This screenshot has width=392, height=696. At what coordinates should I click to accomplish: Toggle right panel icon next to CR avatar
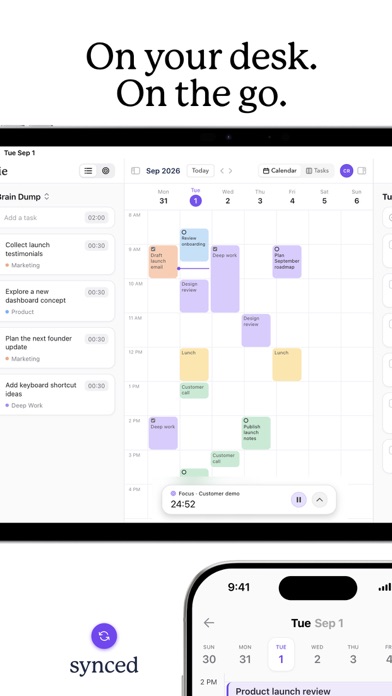(362, 170)
